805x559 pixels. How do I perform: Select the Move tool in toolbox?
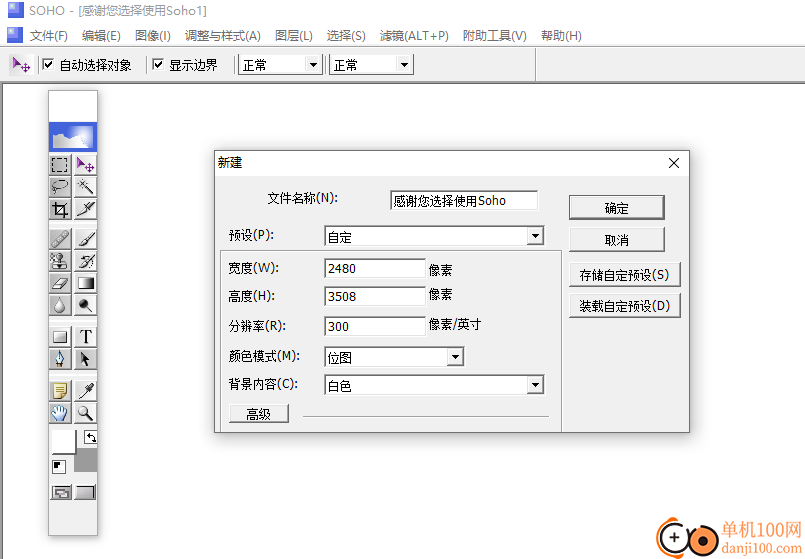(x=85, y=165)
